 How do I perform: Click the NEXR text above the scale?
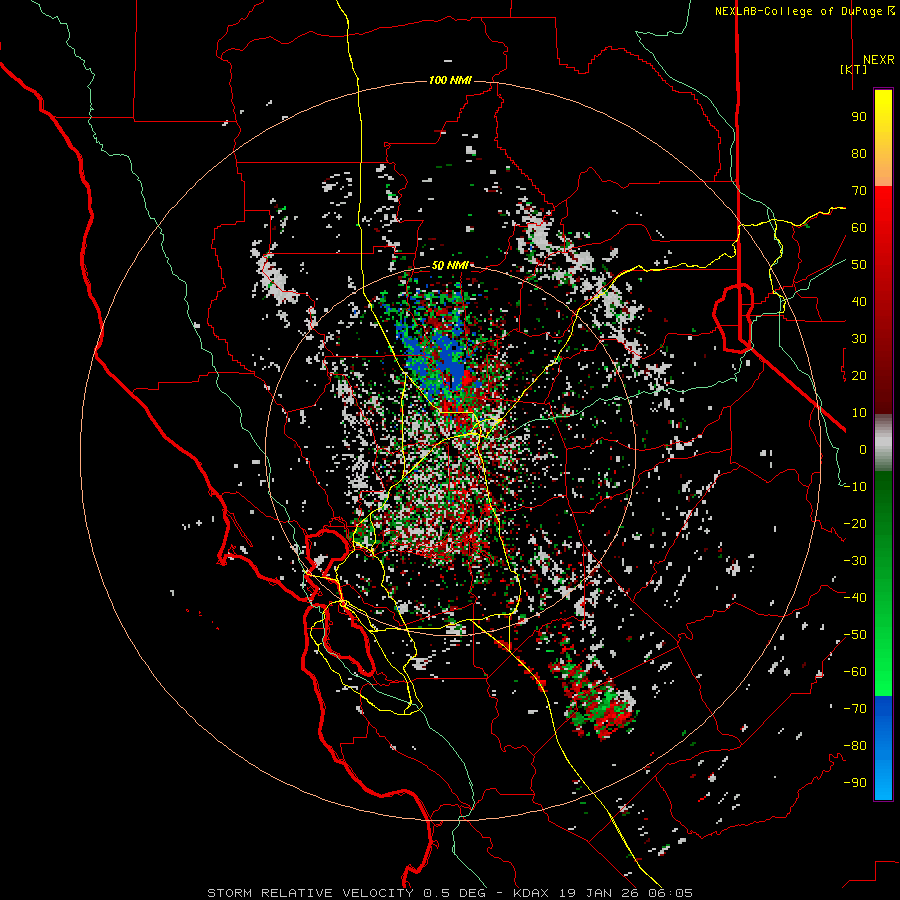pos(879,60)
